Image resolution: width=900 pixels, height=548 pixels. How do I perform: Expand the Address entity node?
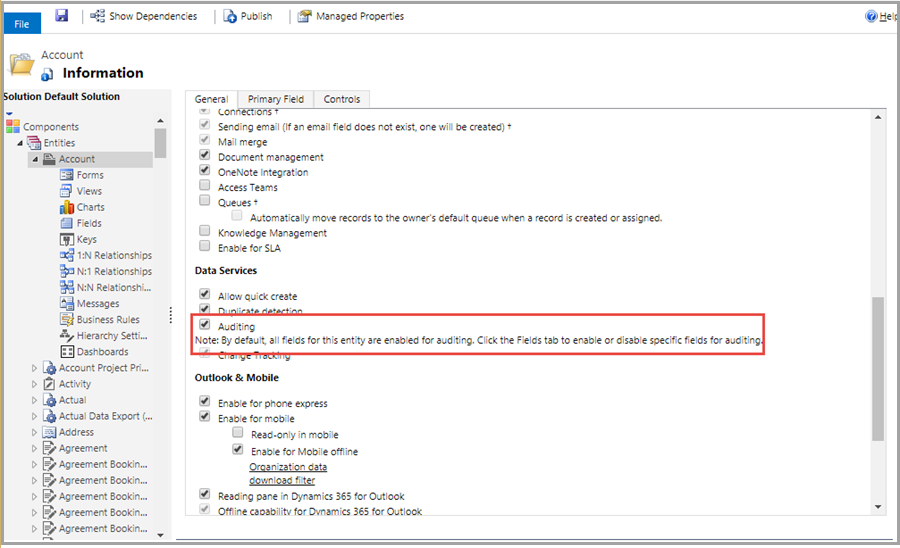35,432
